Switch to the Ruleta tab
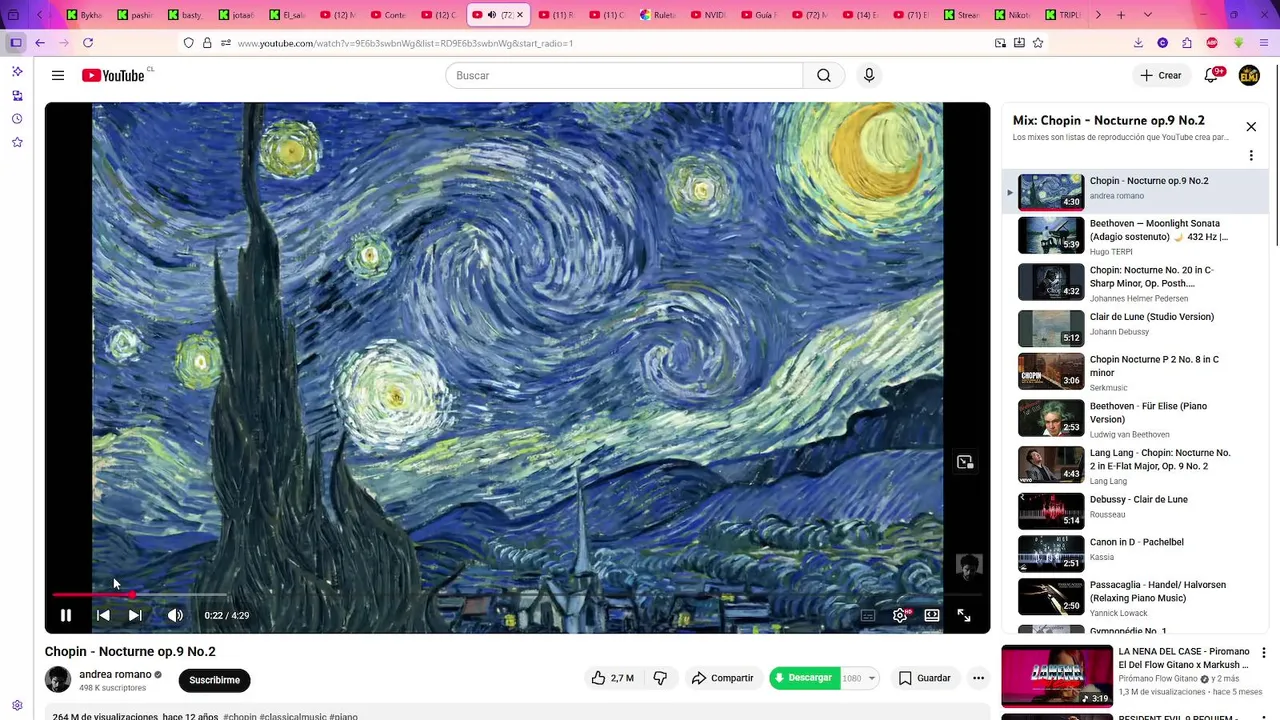The height and width of the screenshot is (720, 1280). (657, 15)
